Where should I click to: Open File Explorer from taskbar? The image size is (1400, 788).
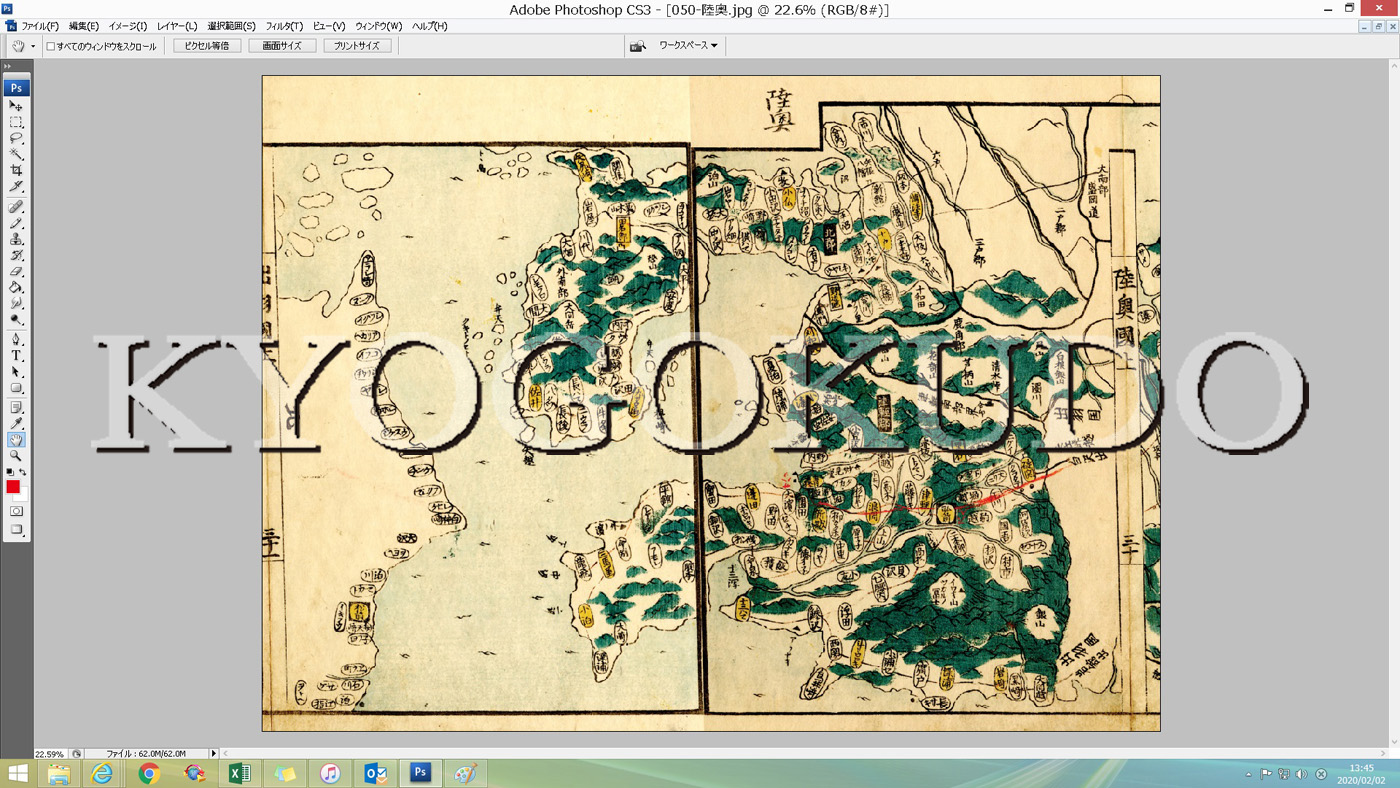click(59, 774)
